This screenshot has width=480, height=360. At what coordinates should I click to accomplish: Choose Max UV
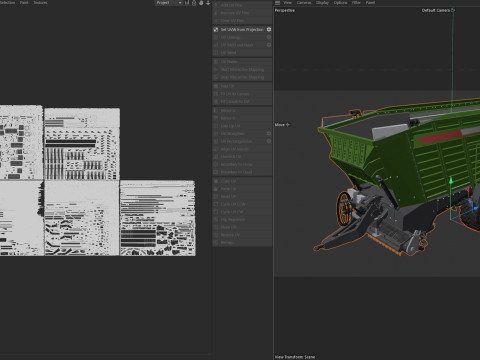tap(242, 86)
